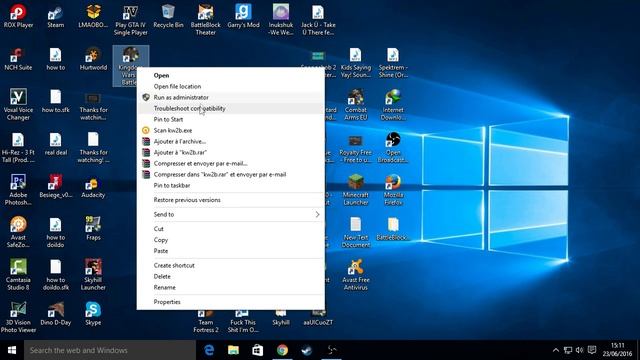
Task: Select Kids Saying Yay sound file
Action: click(x=356, y=62)
